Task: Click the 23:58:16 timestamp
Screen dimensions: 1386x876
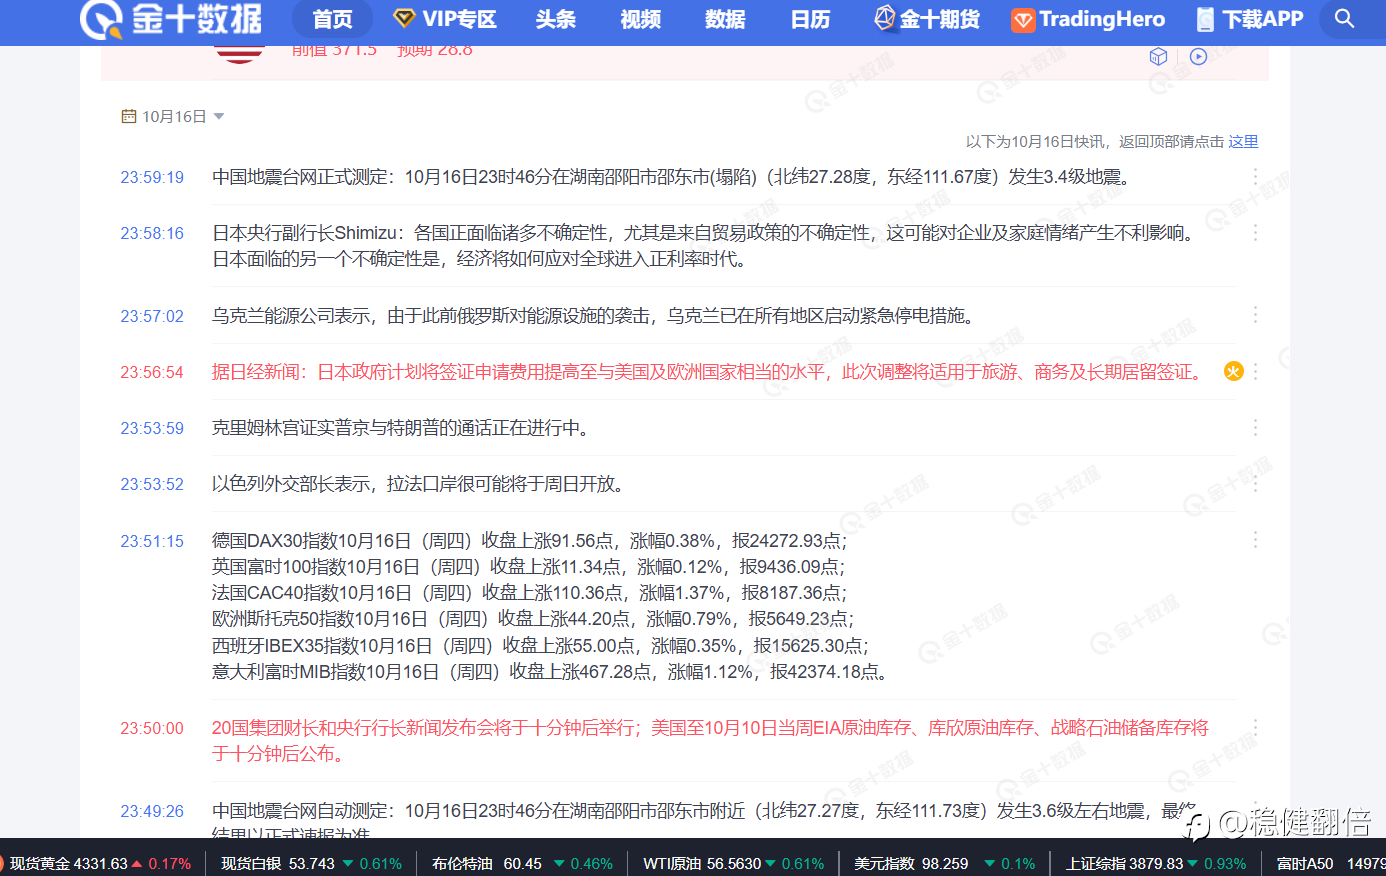Action: point(152,234)
